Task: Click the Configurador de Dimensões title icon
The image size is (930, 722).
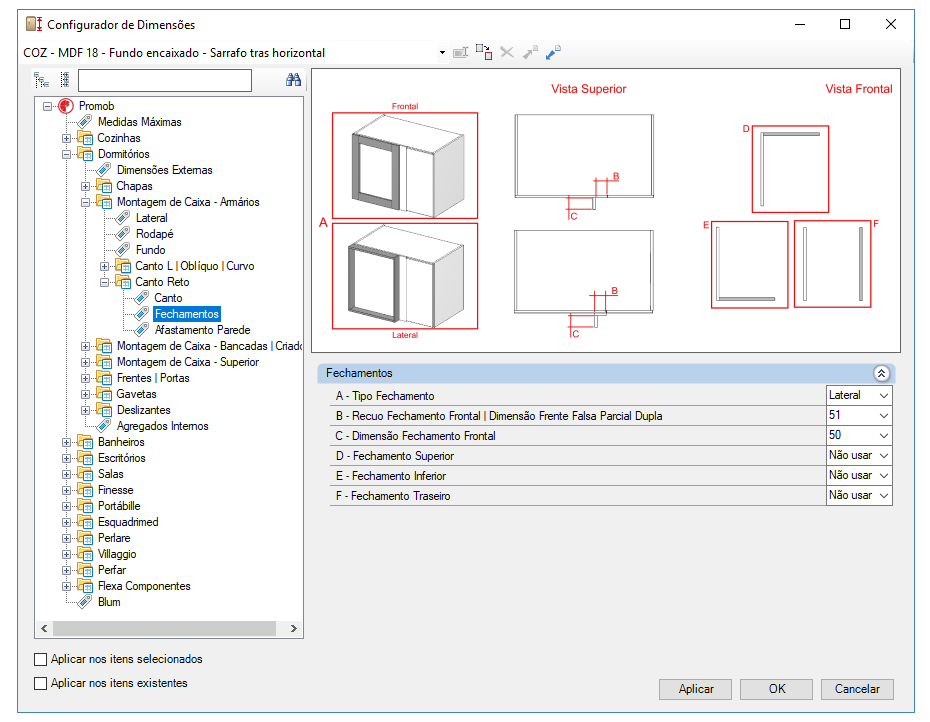Action: [x=34, y=24]
